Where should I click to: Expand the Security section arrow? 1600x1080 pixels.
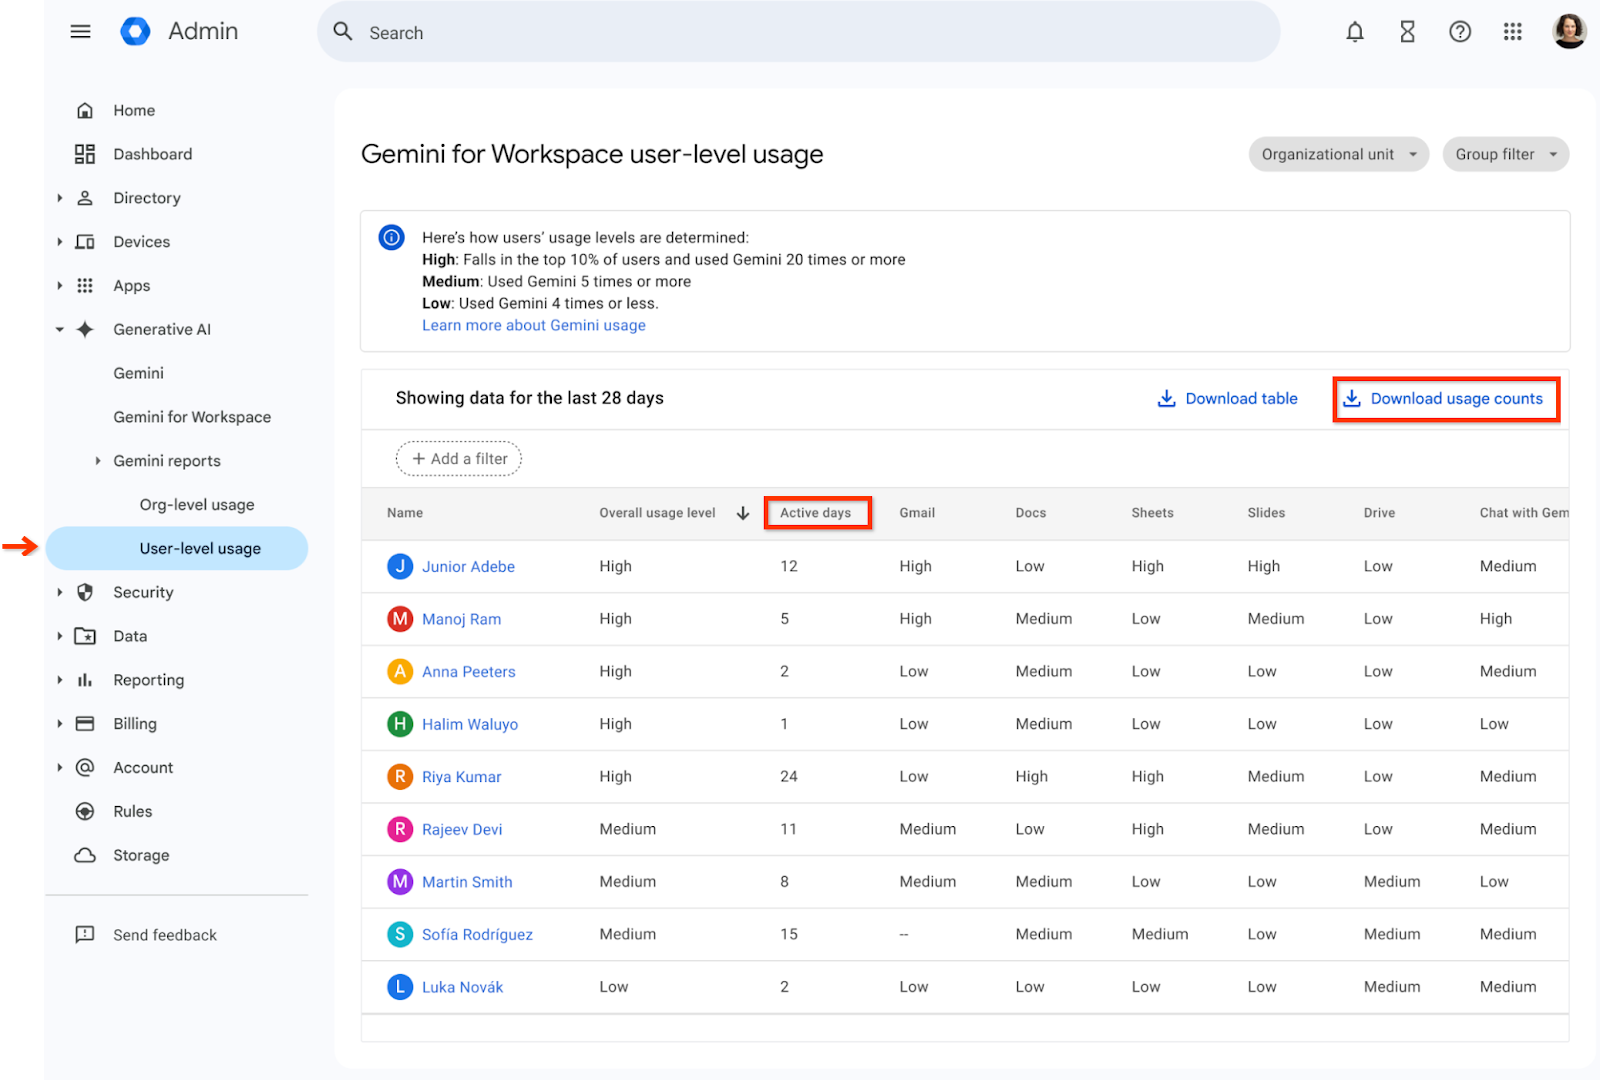(x=60, y=592)
